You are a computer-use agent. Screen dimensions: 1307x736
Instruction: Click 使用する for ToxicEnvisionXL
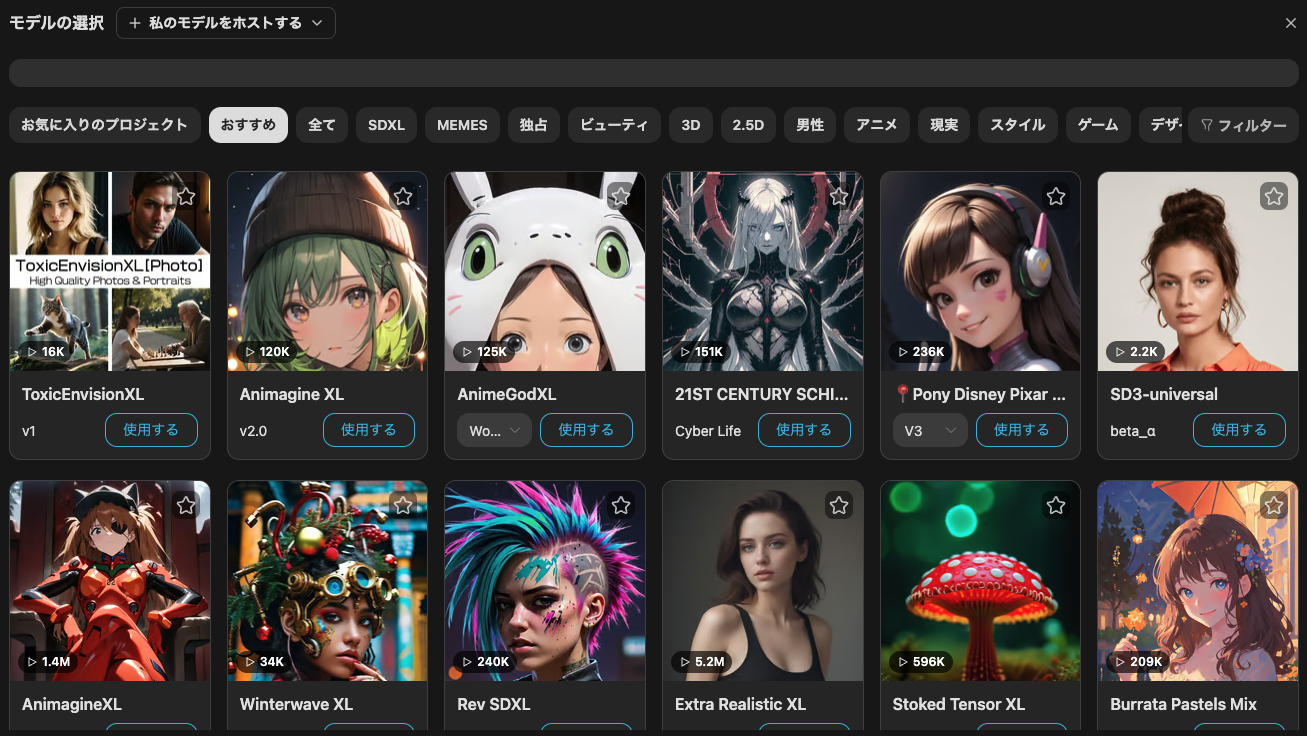pos(151,430)
